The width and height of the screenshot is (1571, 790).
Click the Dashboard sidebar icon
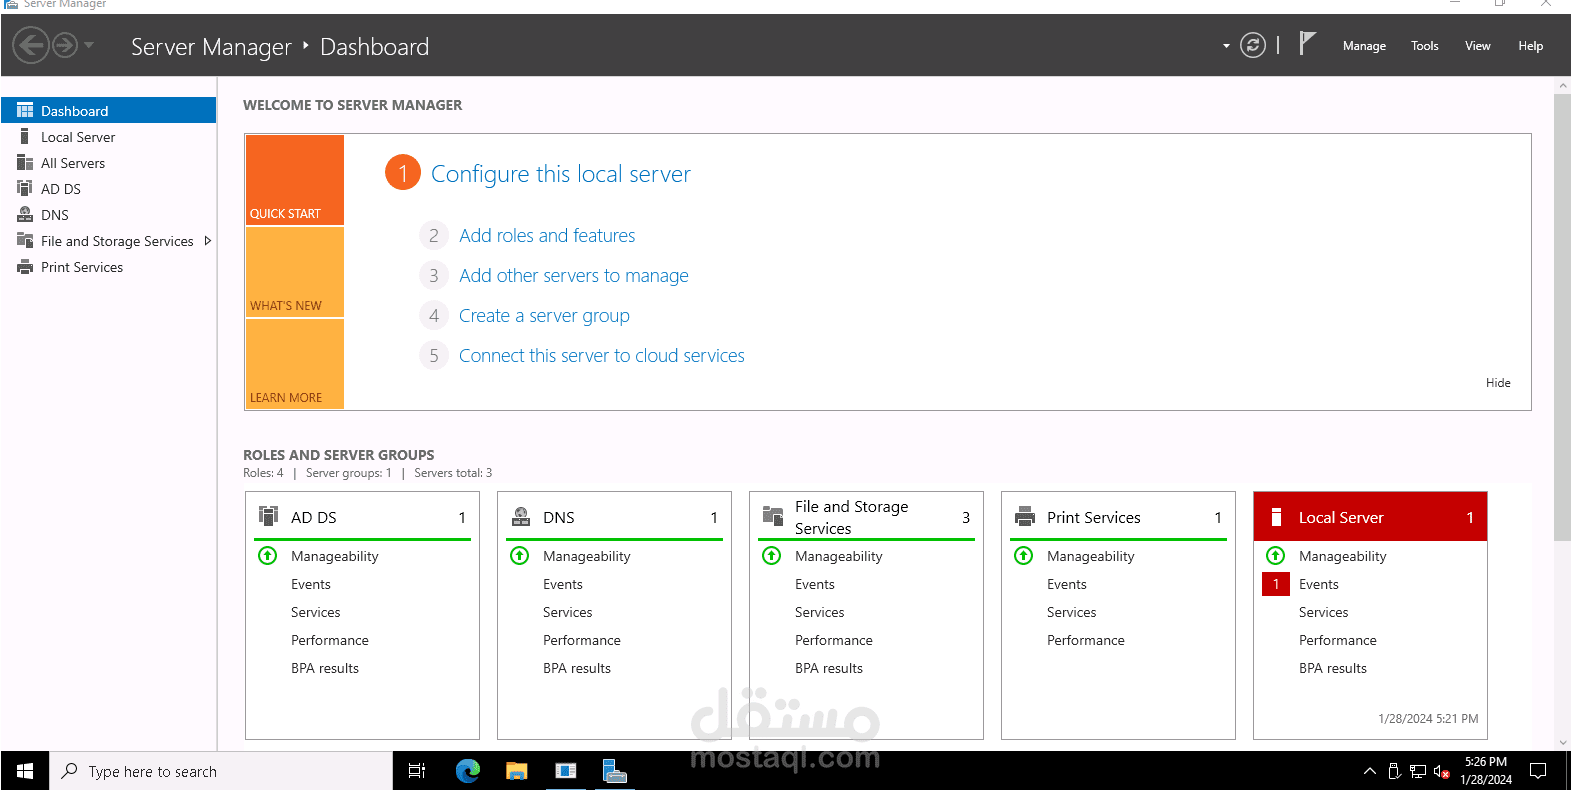pos(25,110)
